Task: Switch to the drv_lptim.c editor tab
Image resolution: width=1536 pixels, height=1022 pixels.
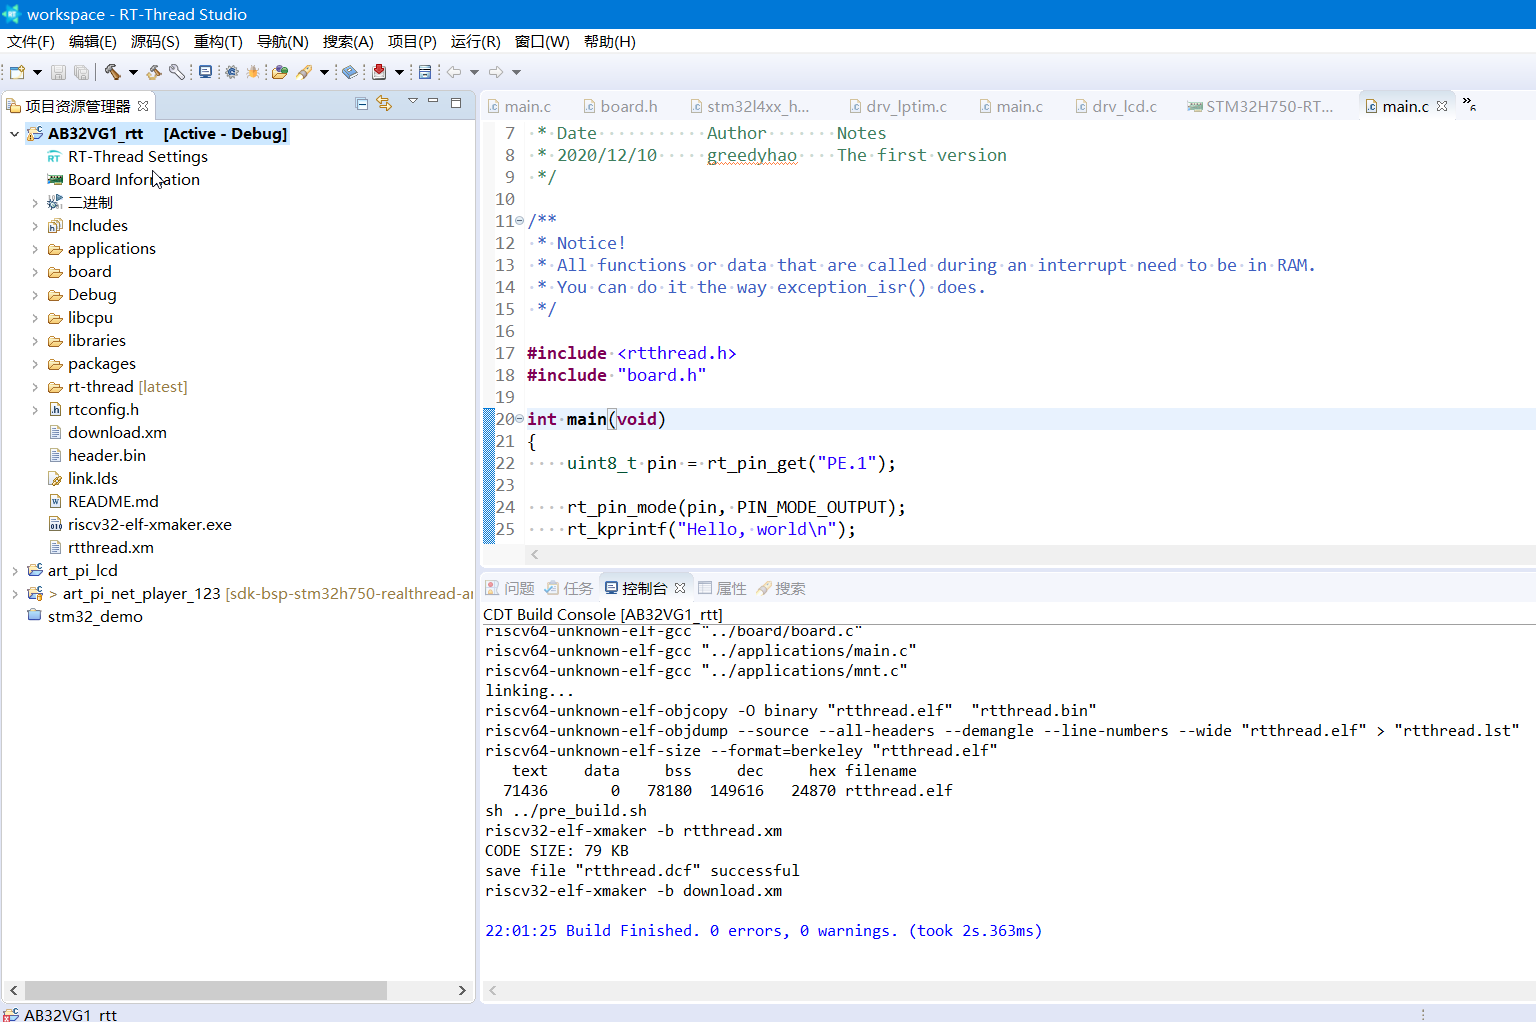Action: 898,106
